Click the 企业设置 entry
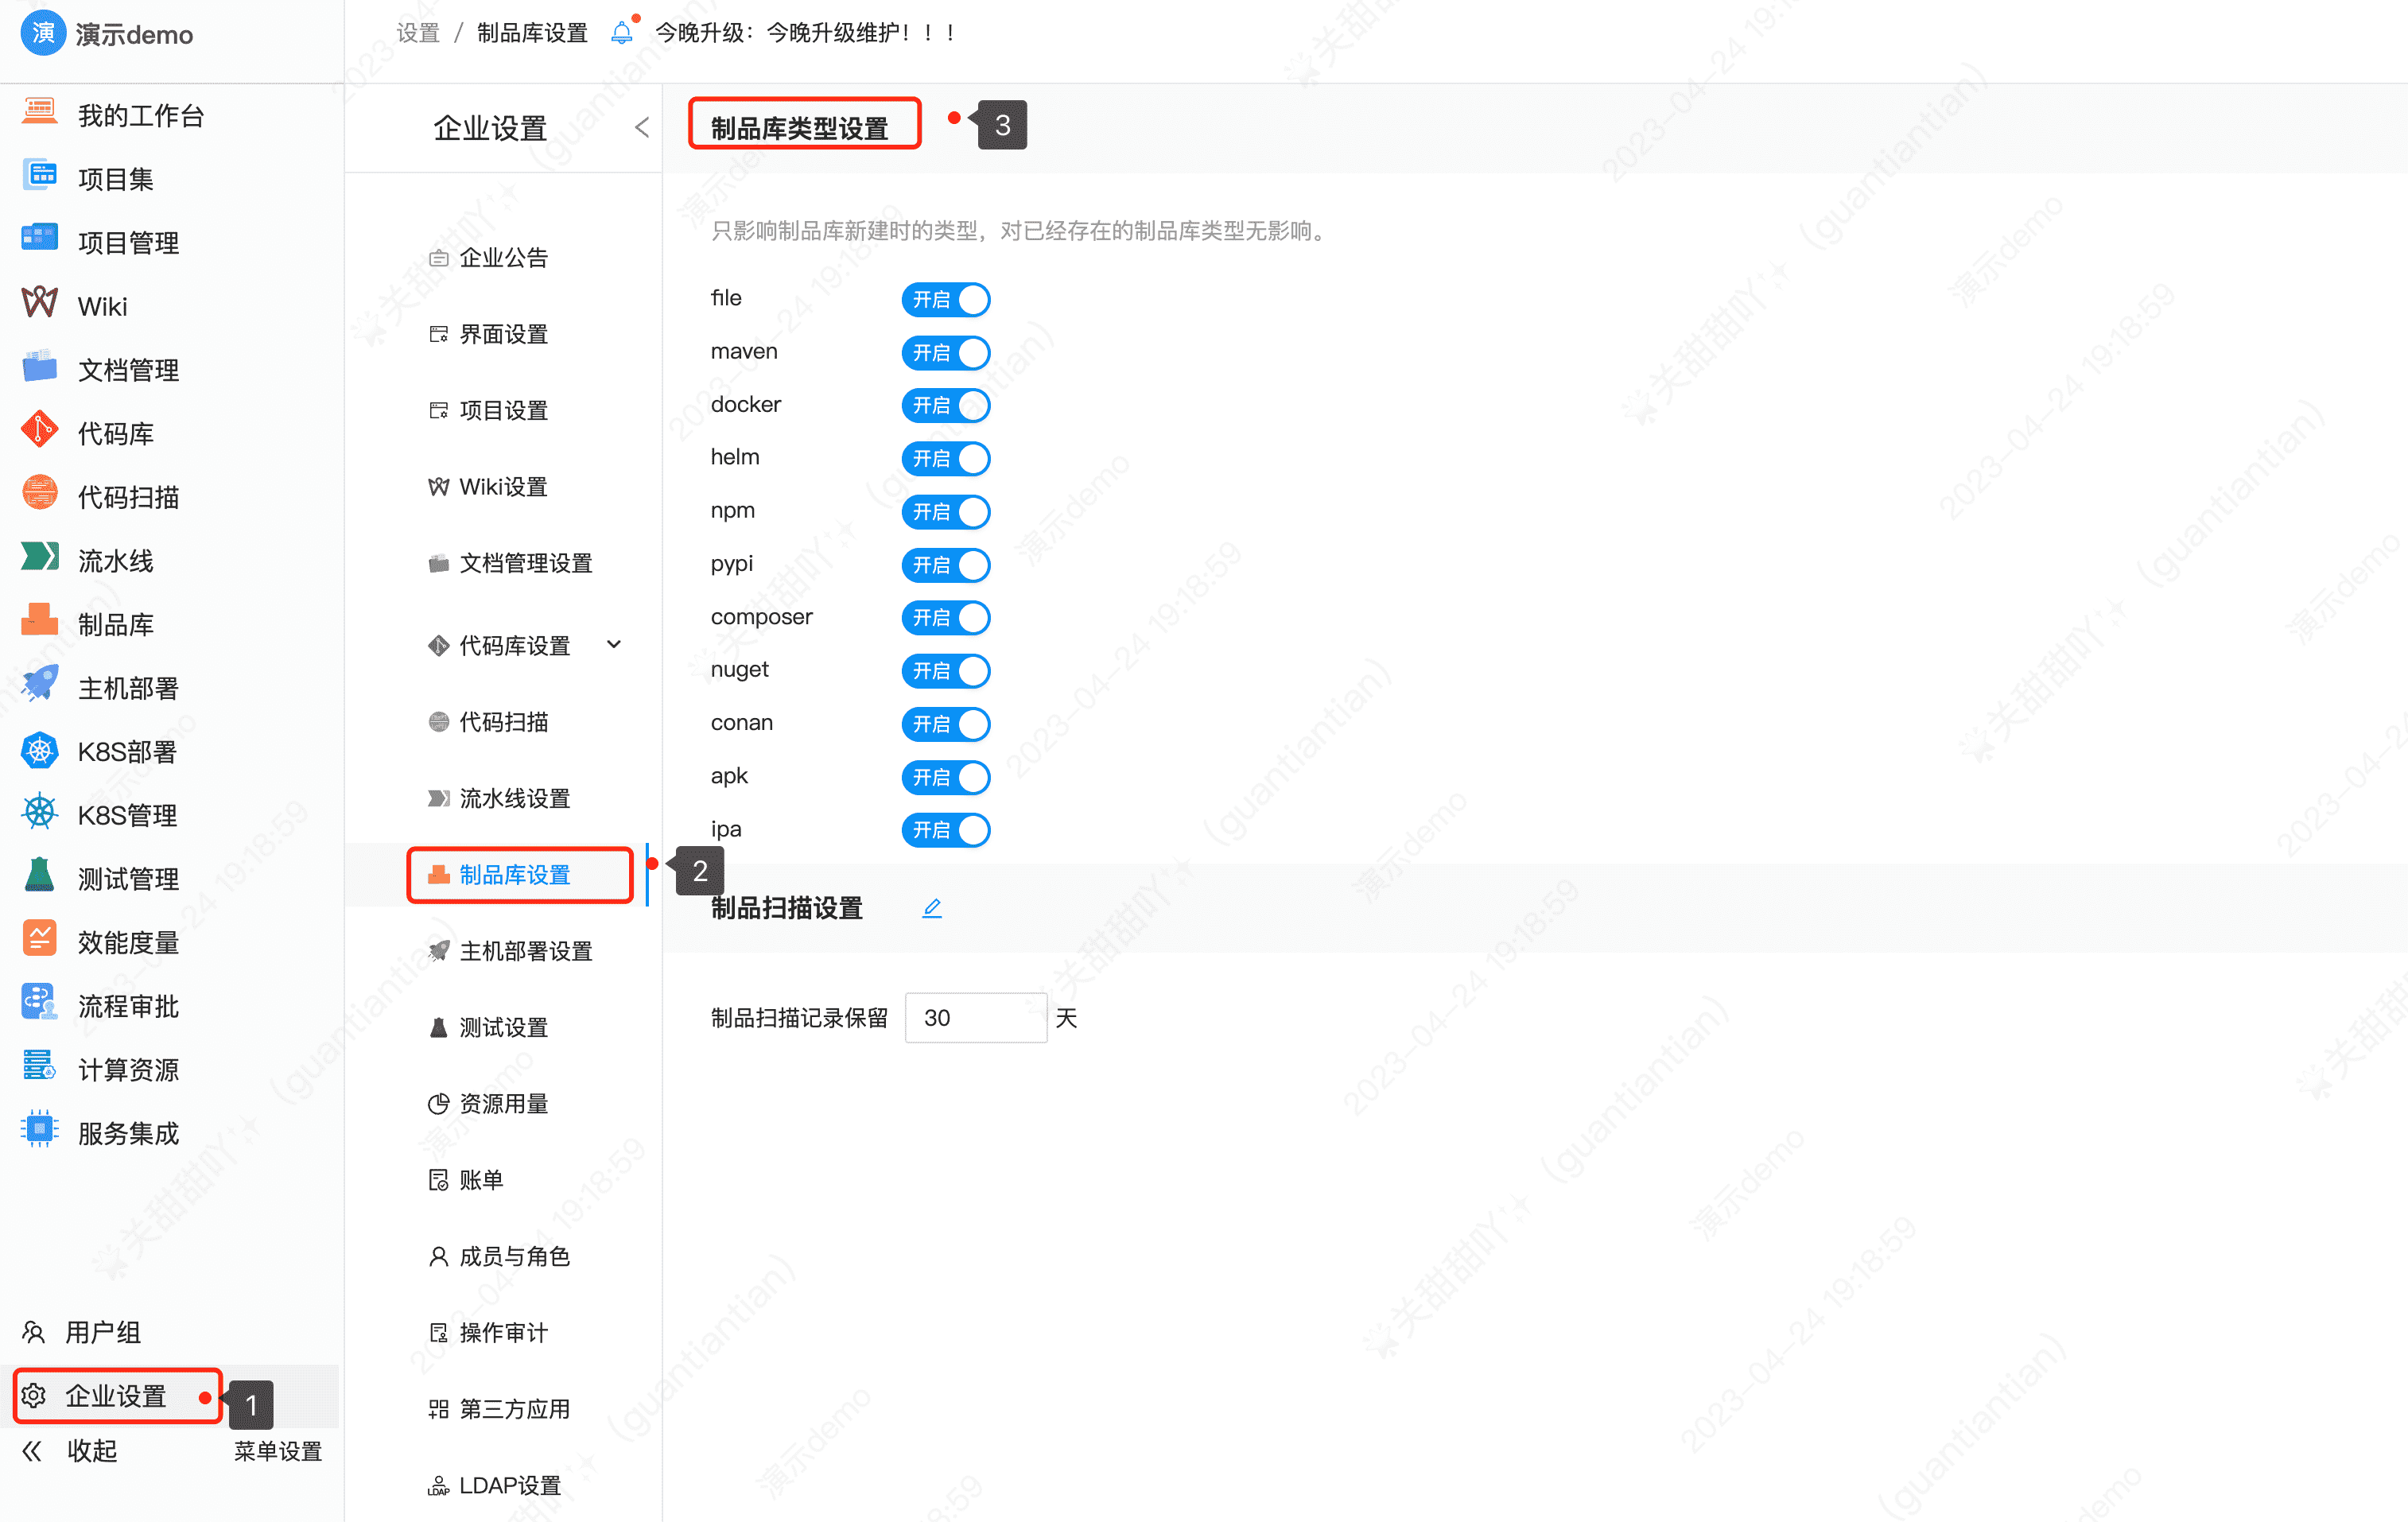 [117, 1395]
